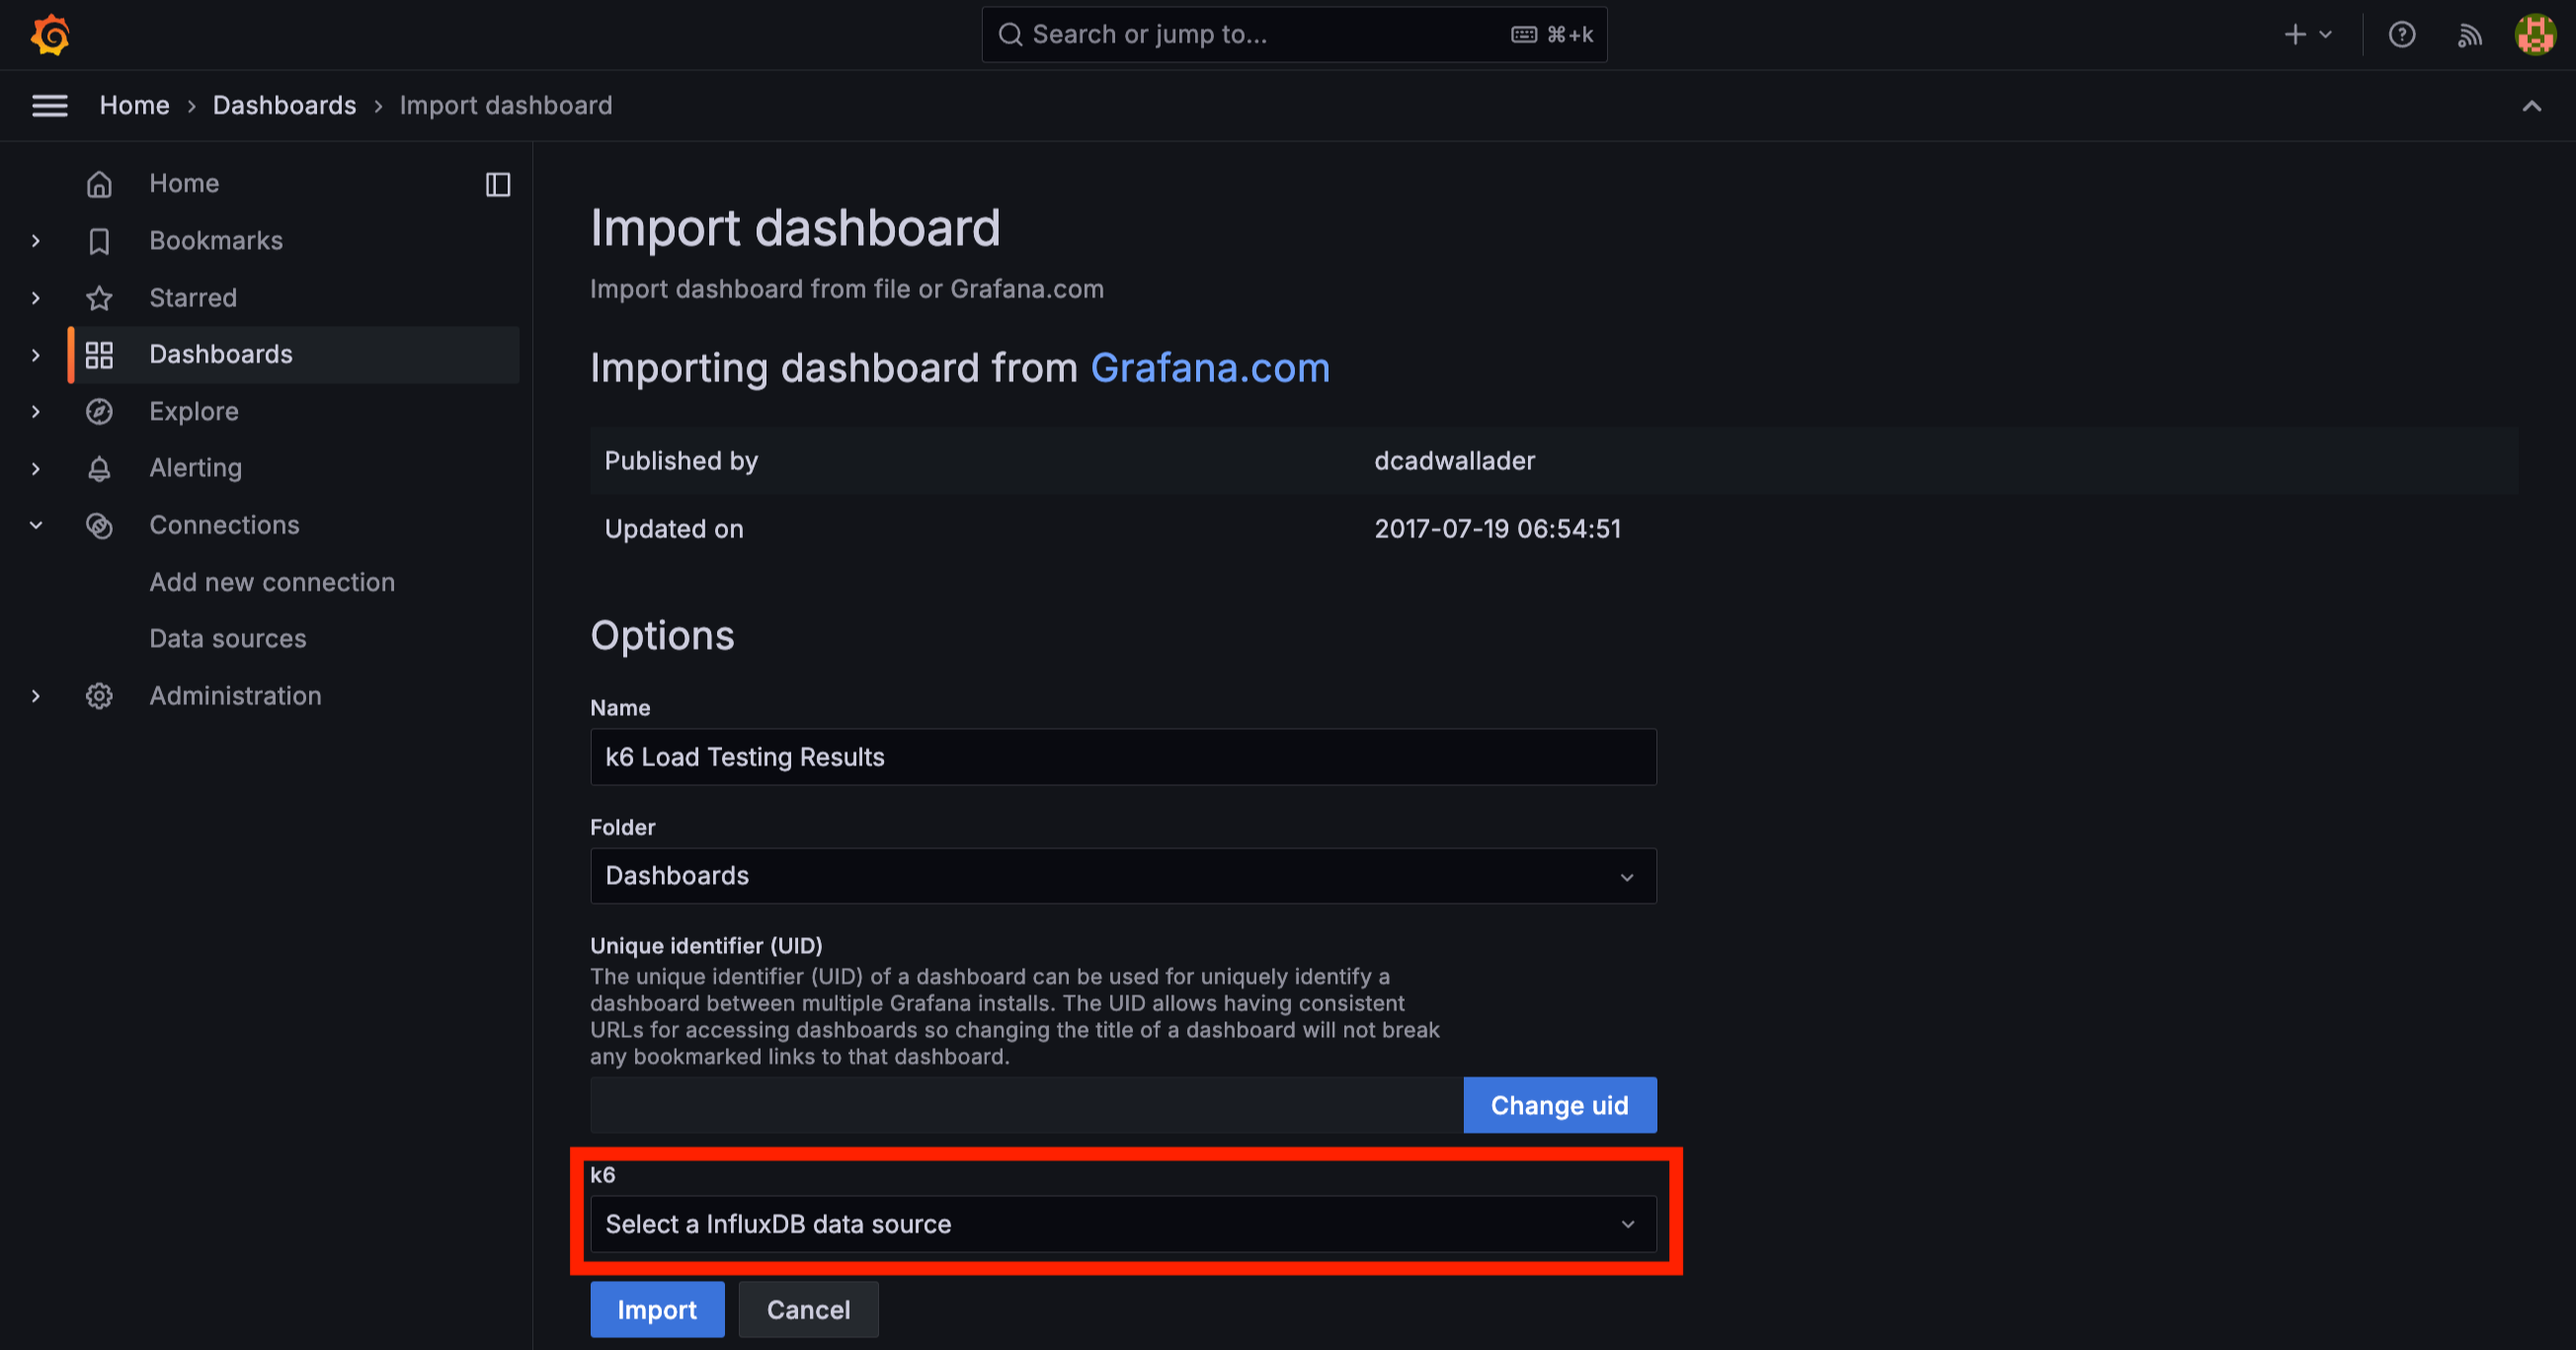Open the Folder dropdown showing Dashboards

[1123, 876]
